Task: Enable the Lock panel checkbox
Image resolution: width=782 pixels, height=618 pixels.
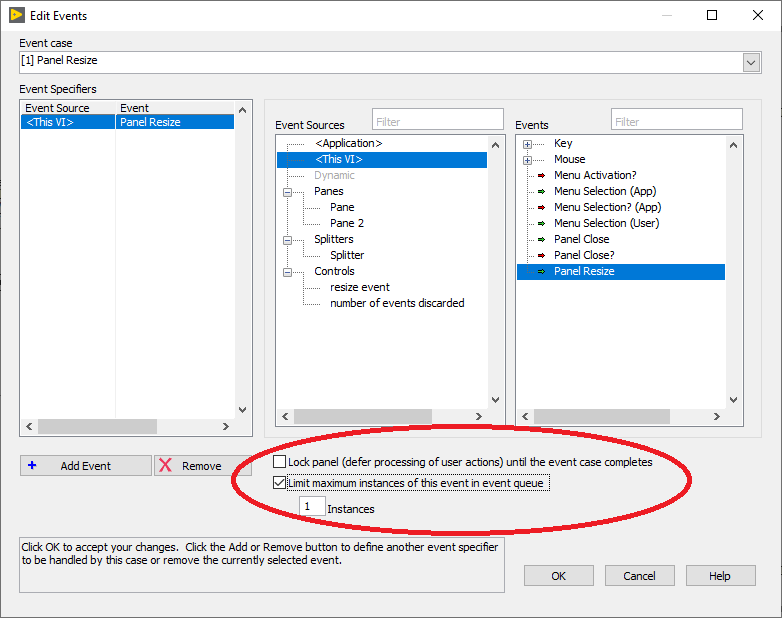Action: click(x=279, y=462)
